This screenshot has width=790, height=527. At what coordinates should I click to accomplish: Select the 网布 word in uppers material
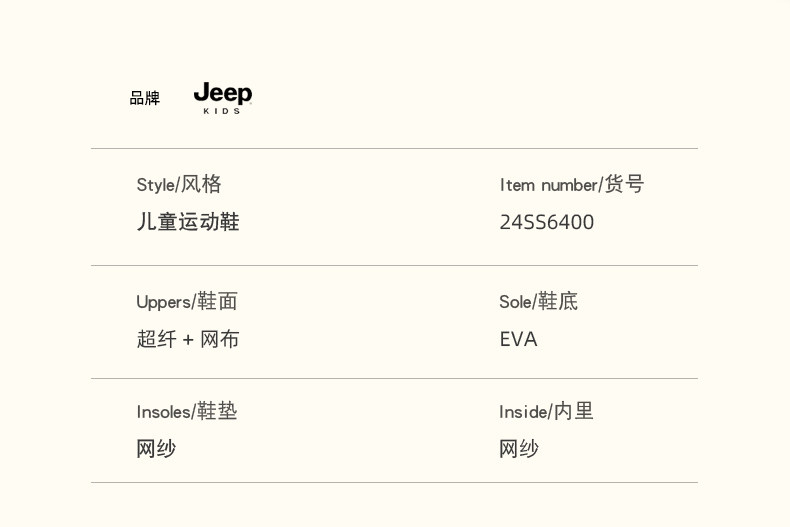click(220, 339)
